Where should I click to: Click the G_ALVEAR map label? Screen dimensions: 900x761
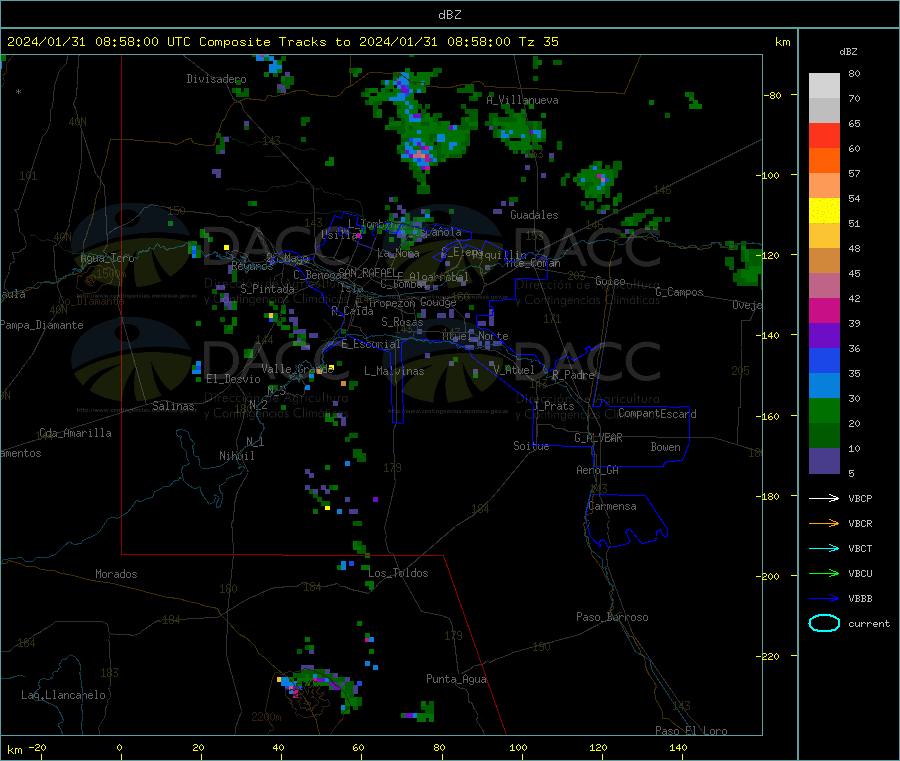click(598, 438)
